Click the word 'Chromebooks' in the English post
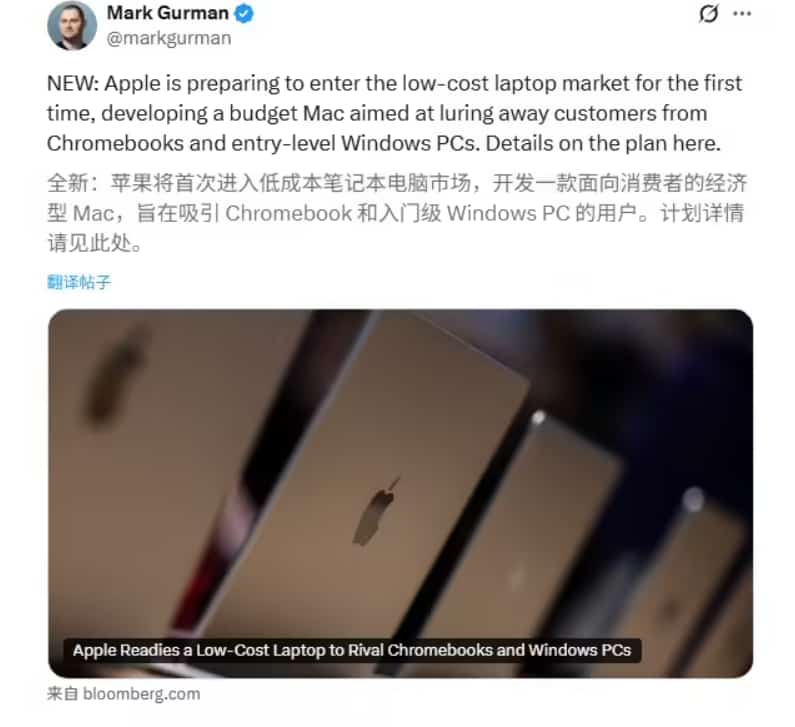 pyautogui.click(x=115, y=143)
